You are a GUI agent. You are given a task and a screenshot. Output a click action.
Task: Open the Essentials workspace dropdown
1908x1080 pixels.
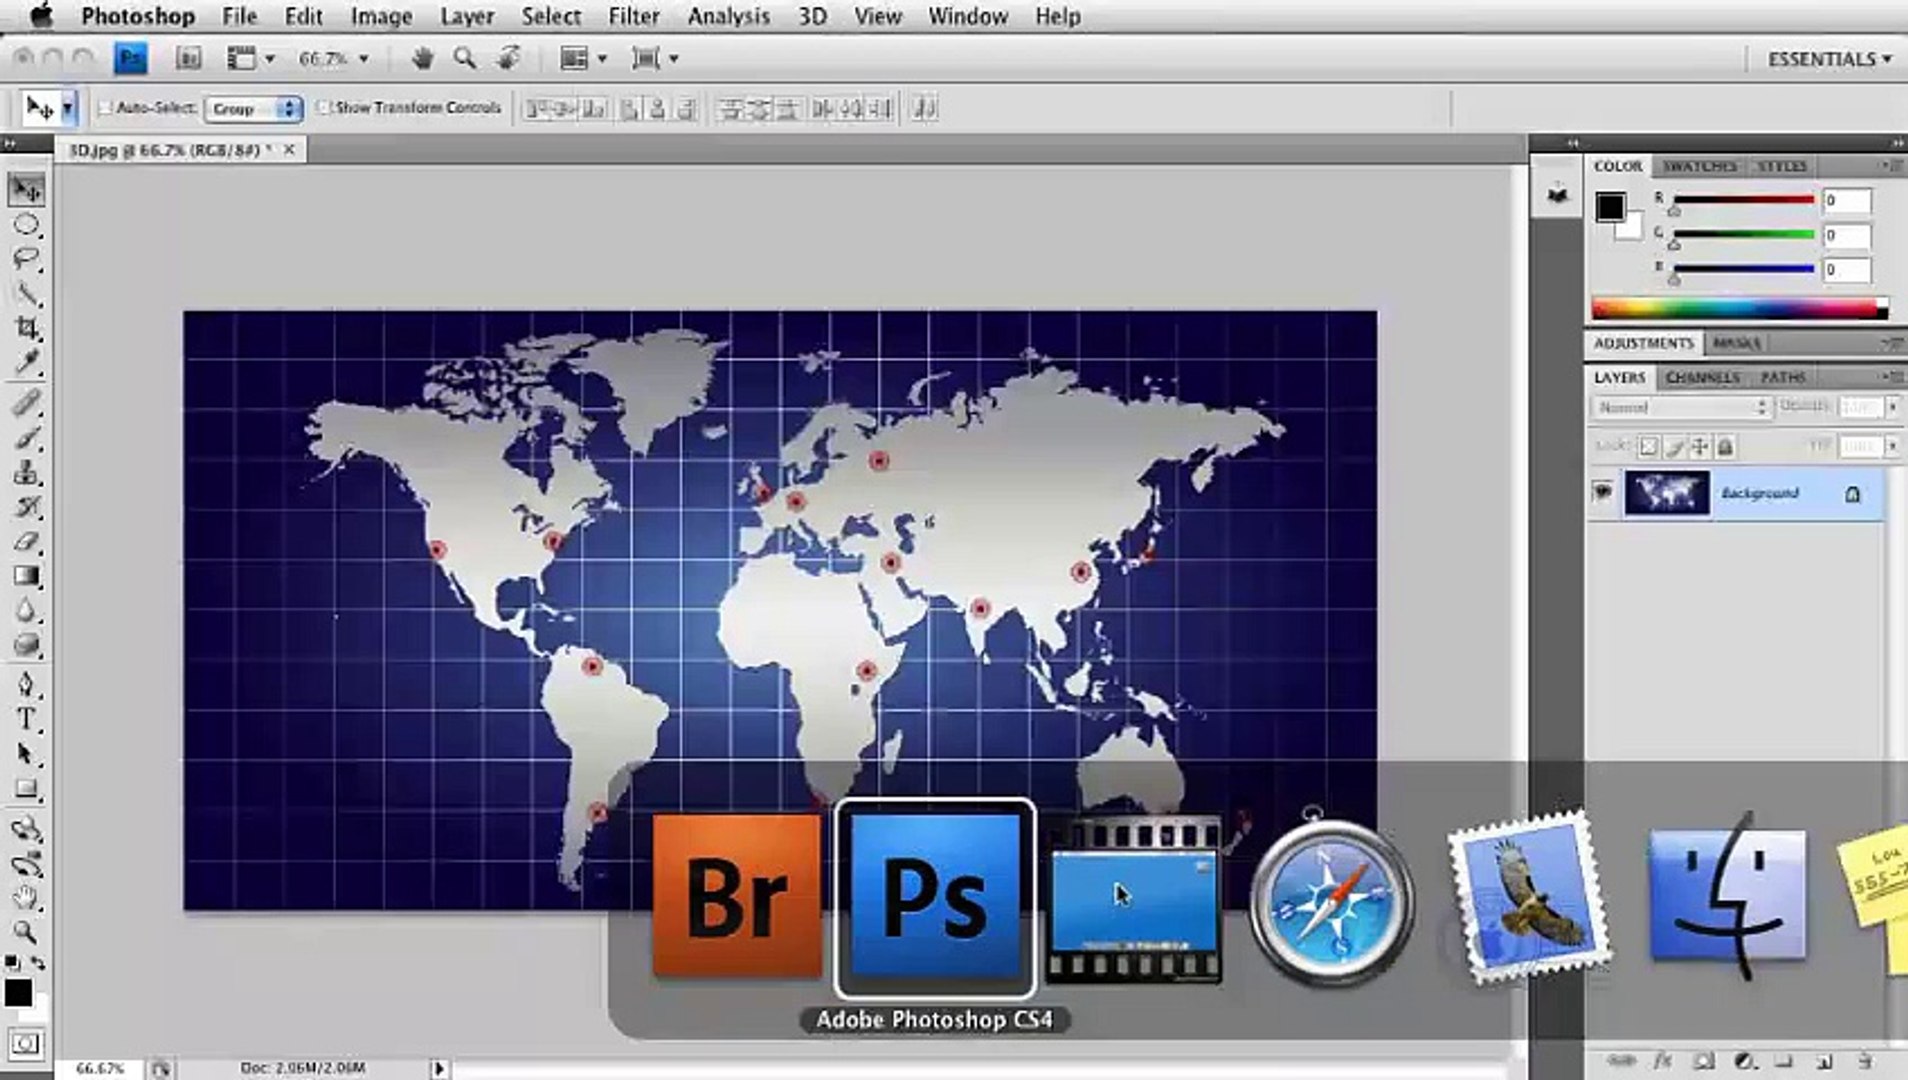click(x=1829, y=59)
